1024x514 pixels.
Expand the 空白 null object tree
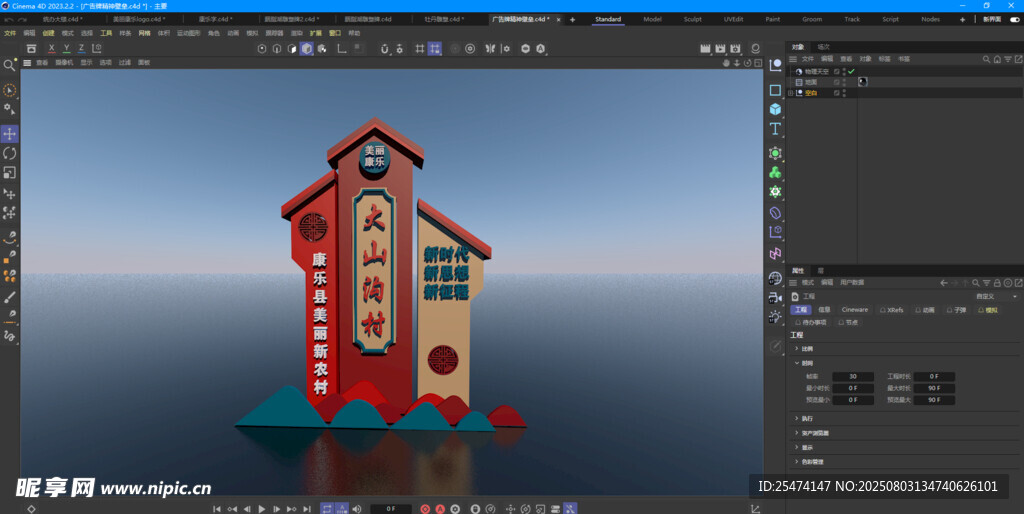coord(790,93)
